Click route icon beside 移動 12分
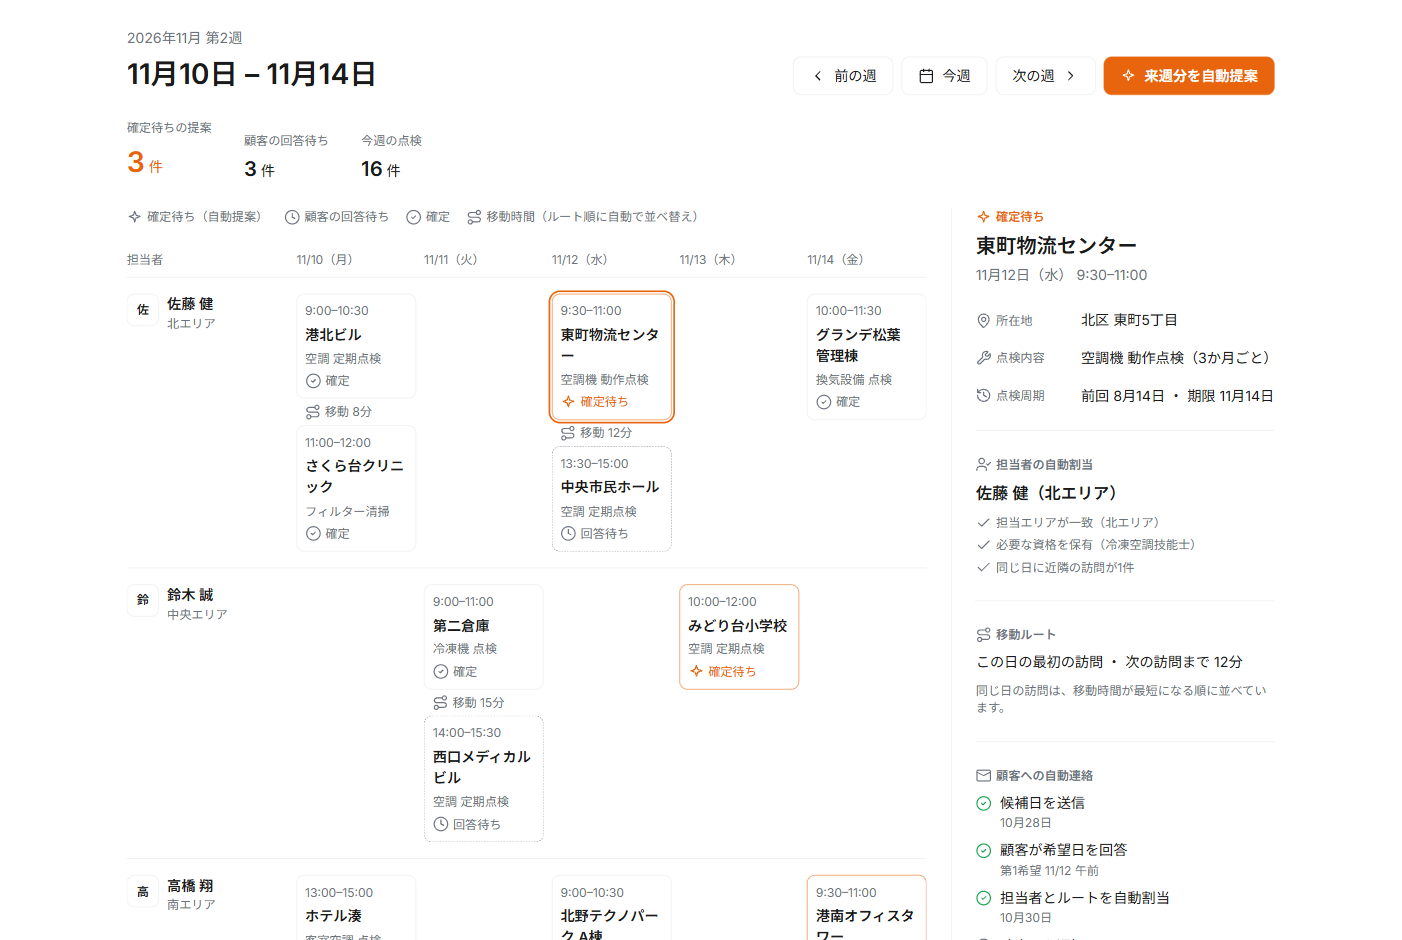The width and height of the screenshot is (1402, 940). coord(568,433)
